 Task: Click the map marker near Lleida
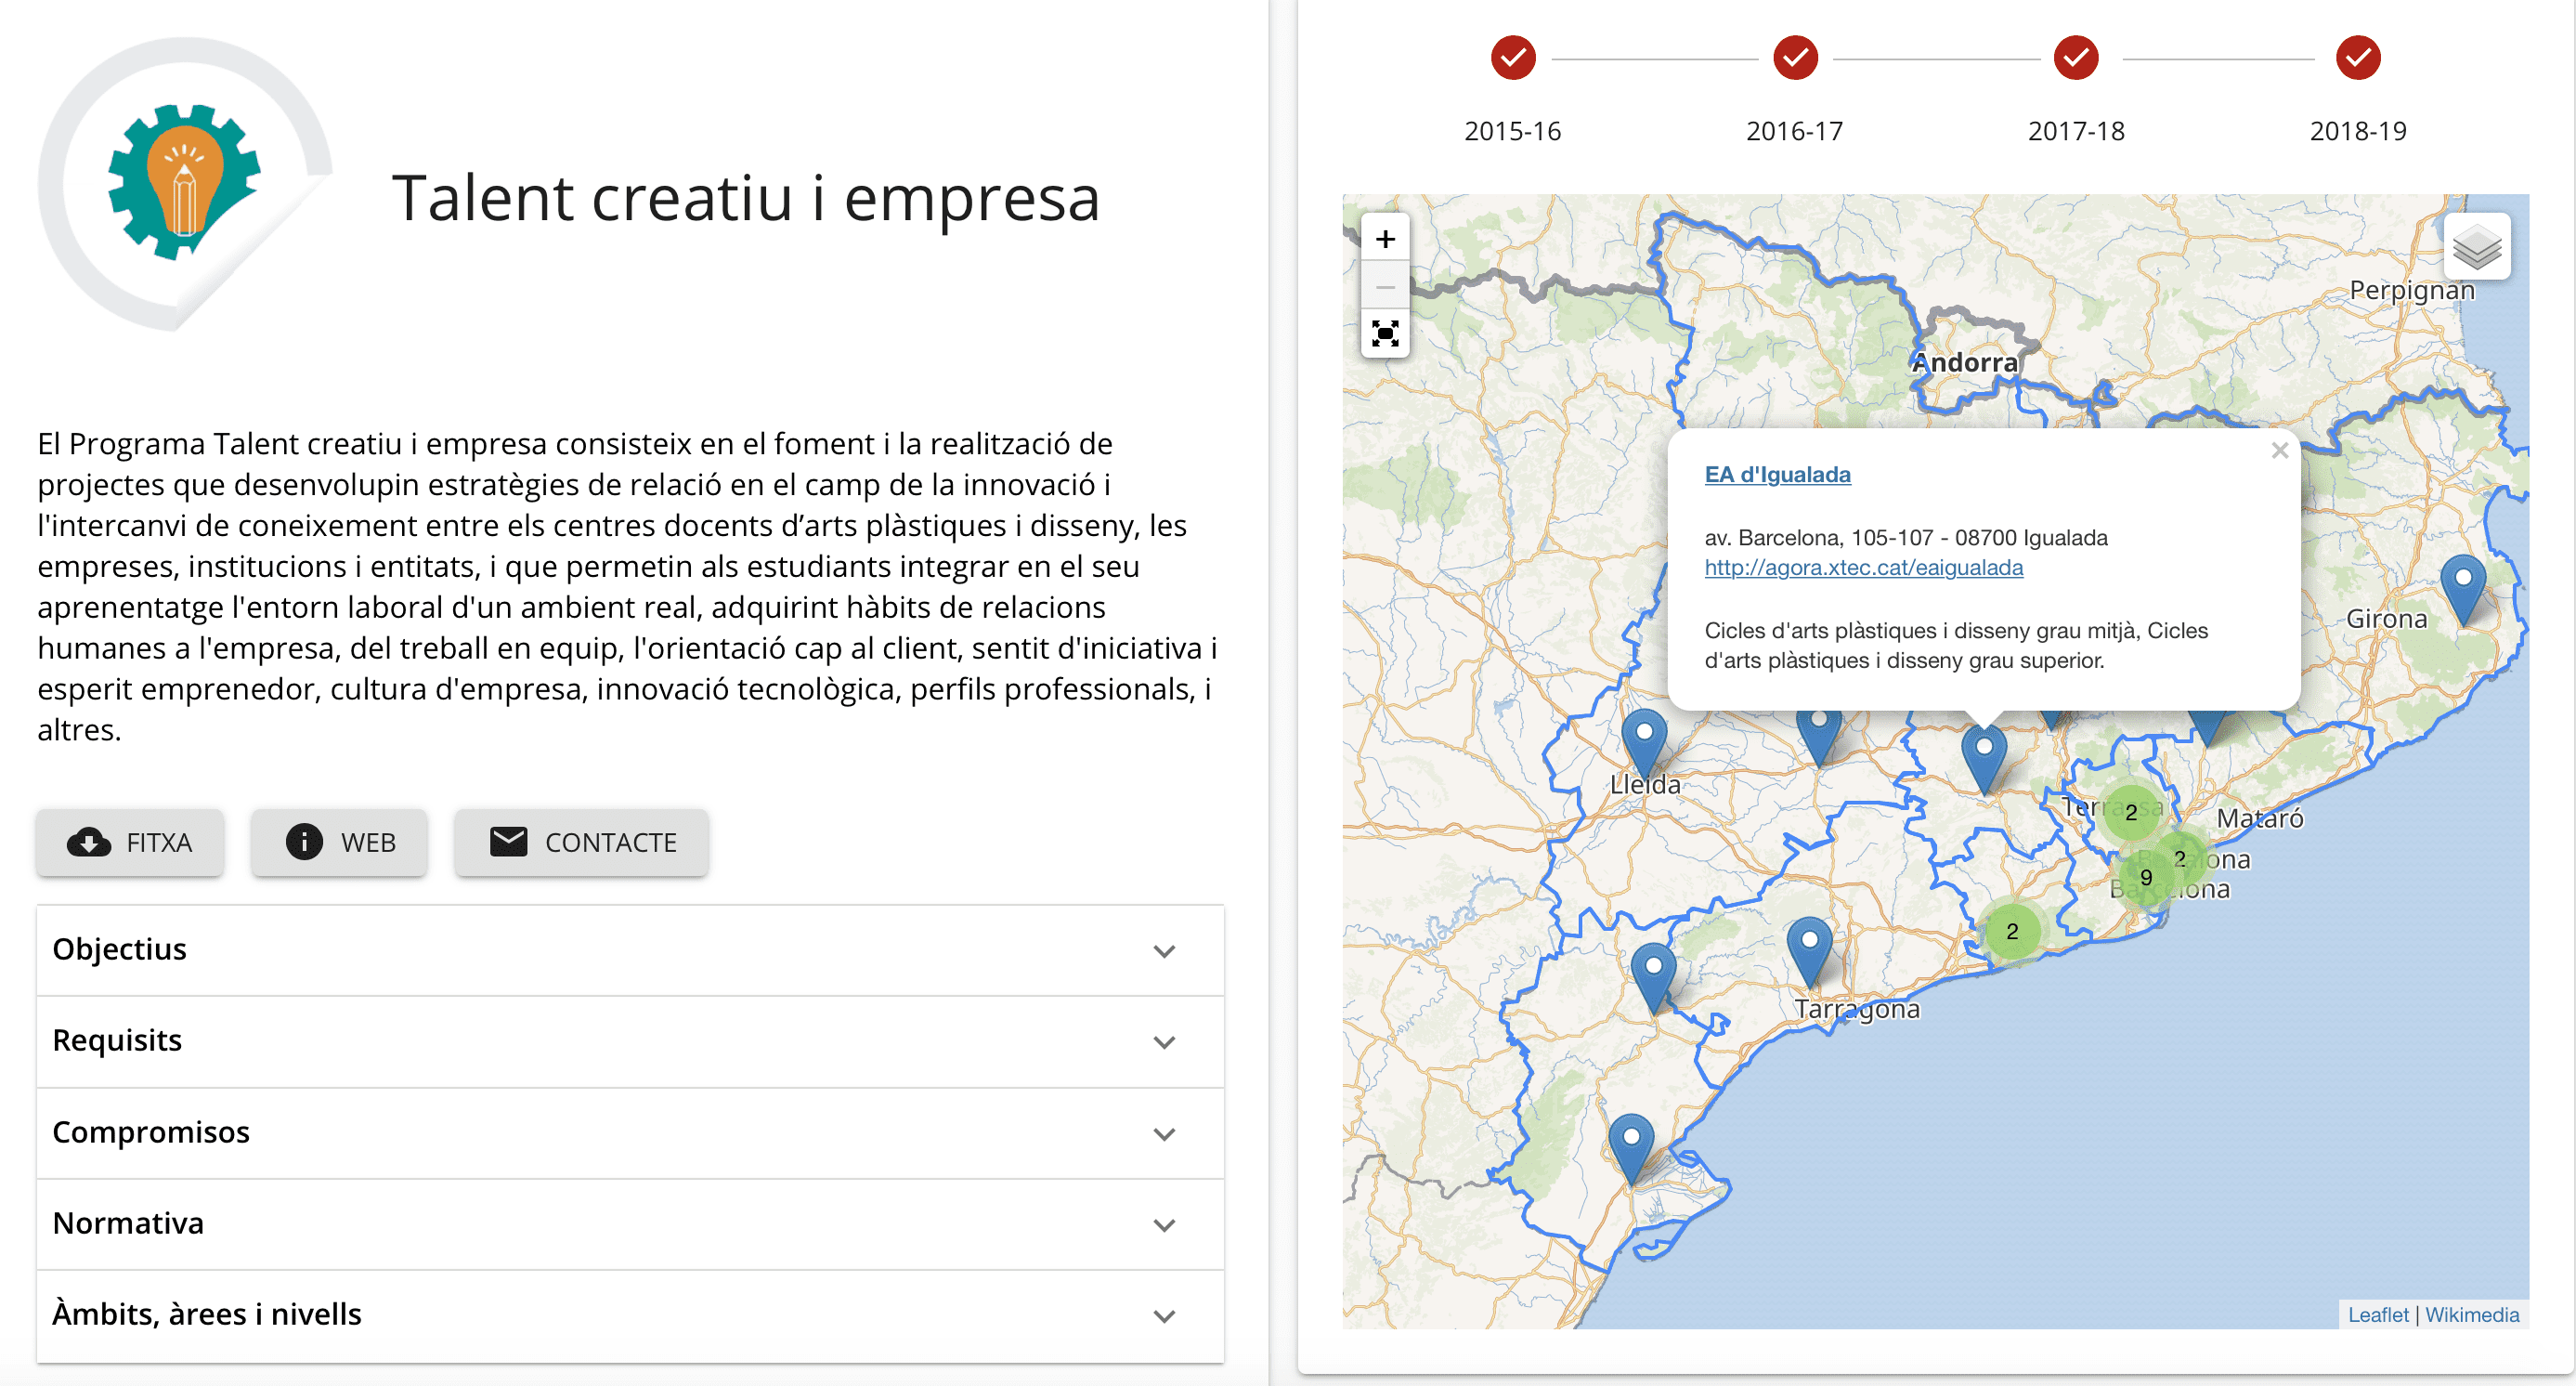pyautogui.click(x=1643, y=741)
